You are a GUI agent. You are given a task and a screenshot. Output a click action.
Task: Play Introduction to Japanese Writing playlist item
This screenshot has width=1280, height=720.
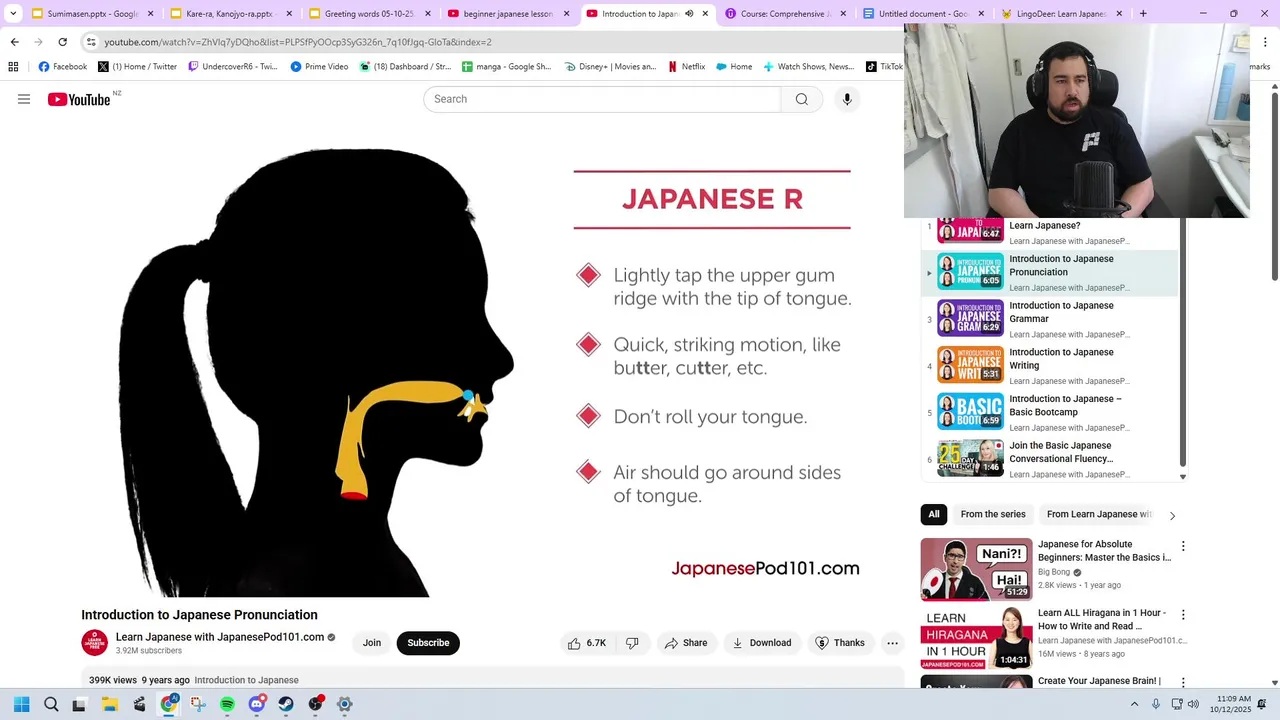[x=1050, y=366]
